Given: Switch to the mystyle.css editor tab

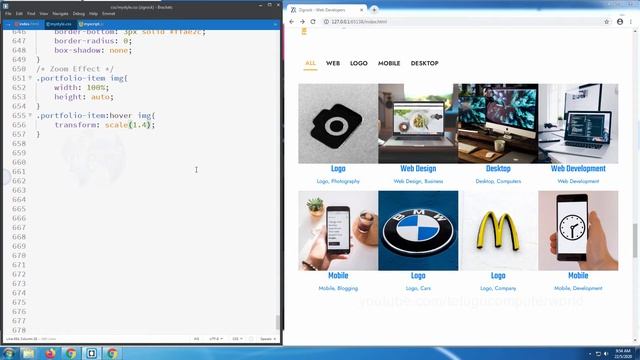Looking at the screenshot, I should pos(60,24).
